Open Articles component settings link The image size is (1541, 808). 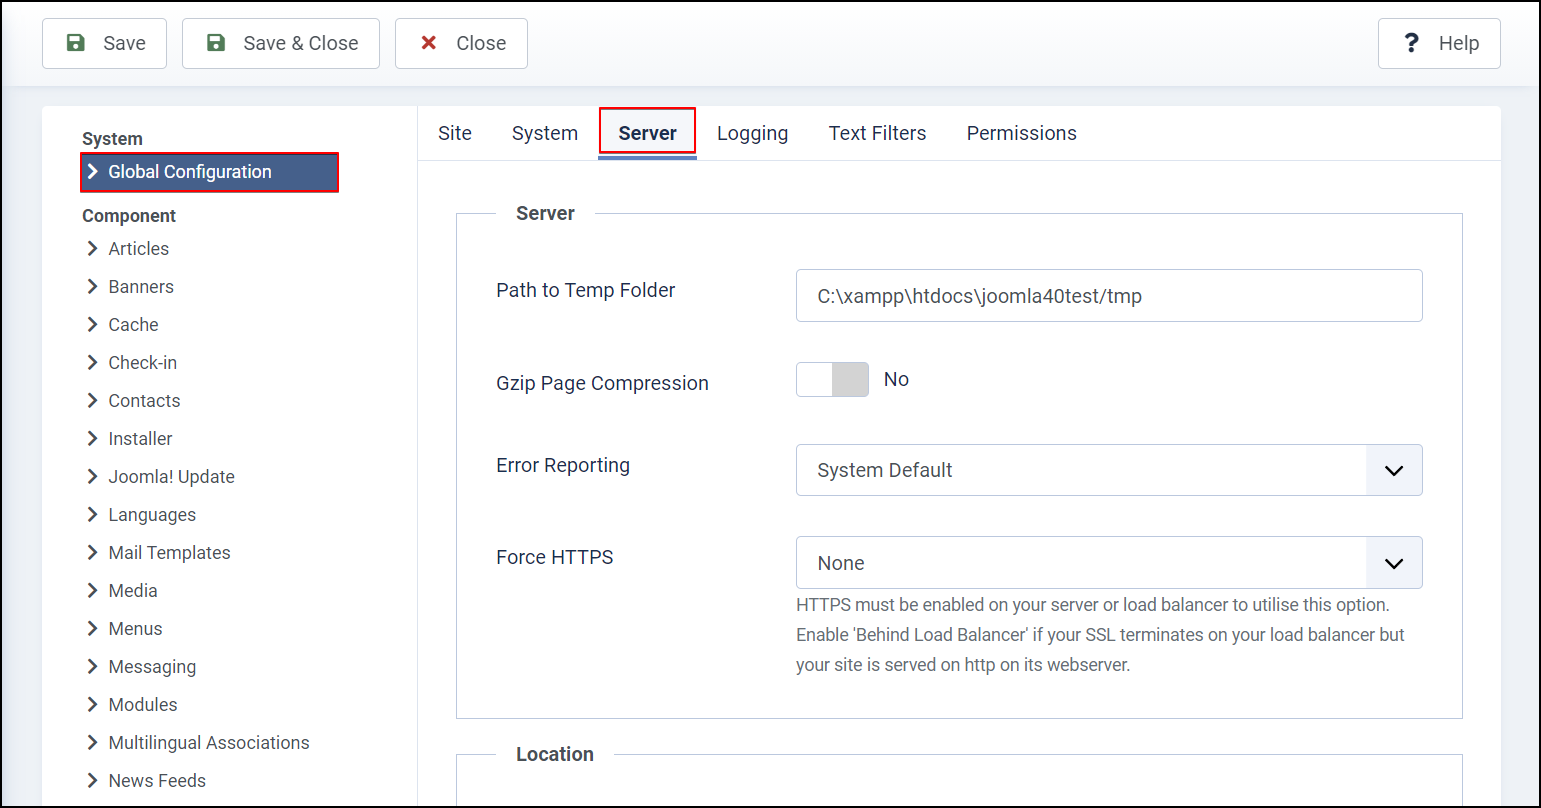click(139, 248)
